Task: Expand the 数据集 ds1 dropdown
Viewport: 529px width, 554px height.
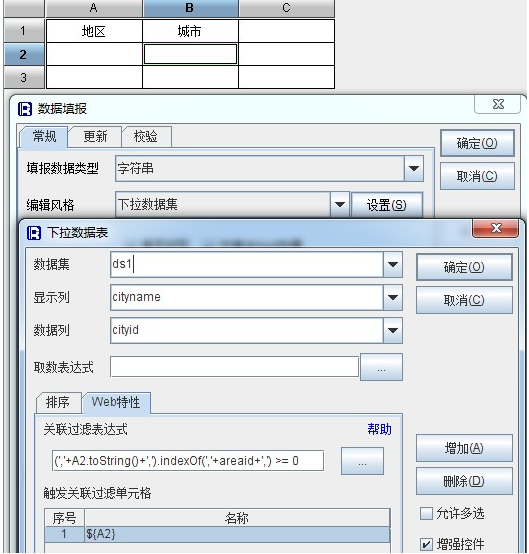Action: [393, 265]
